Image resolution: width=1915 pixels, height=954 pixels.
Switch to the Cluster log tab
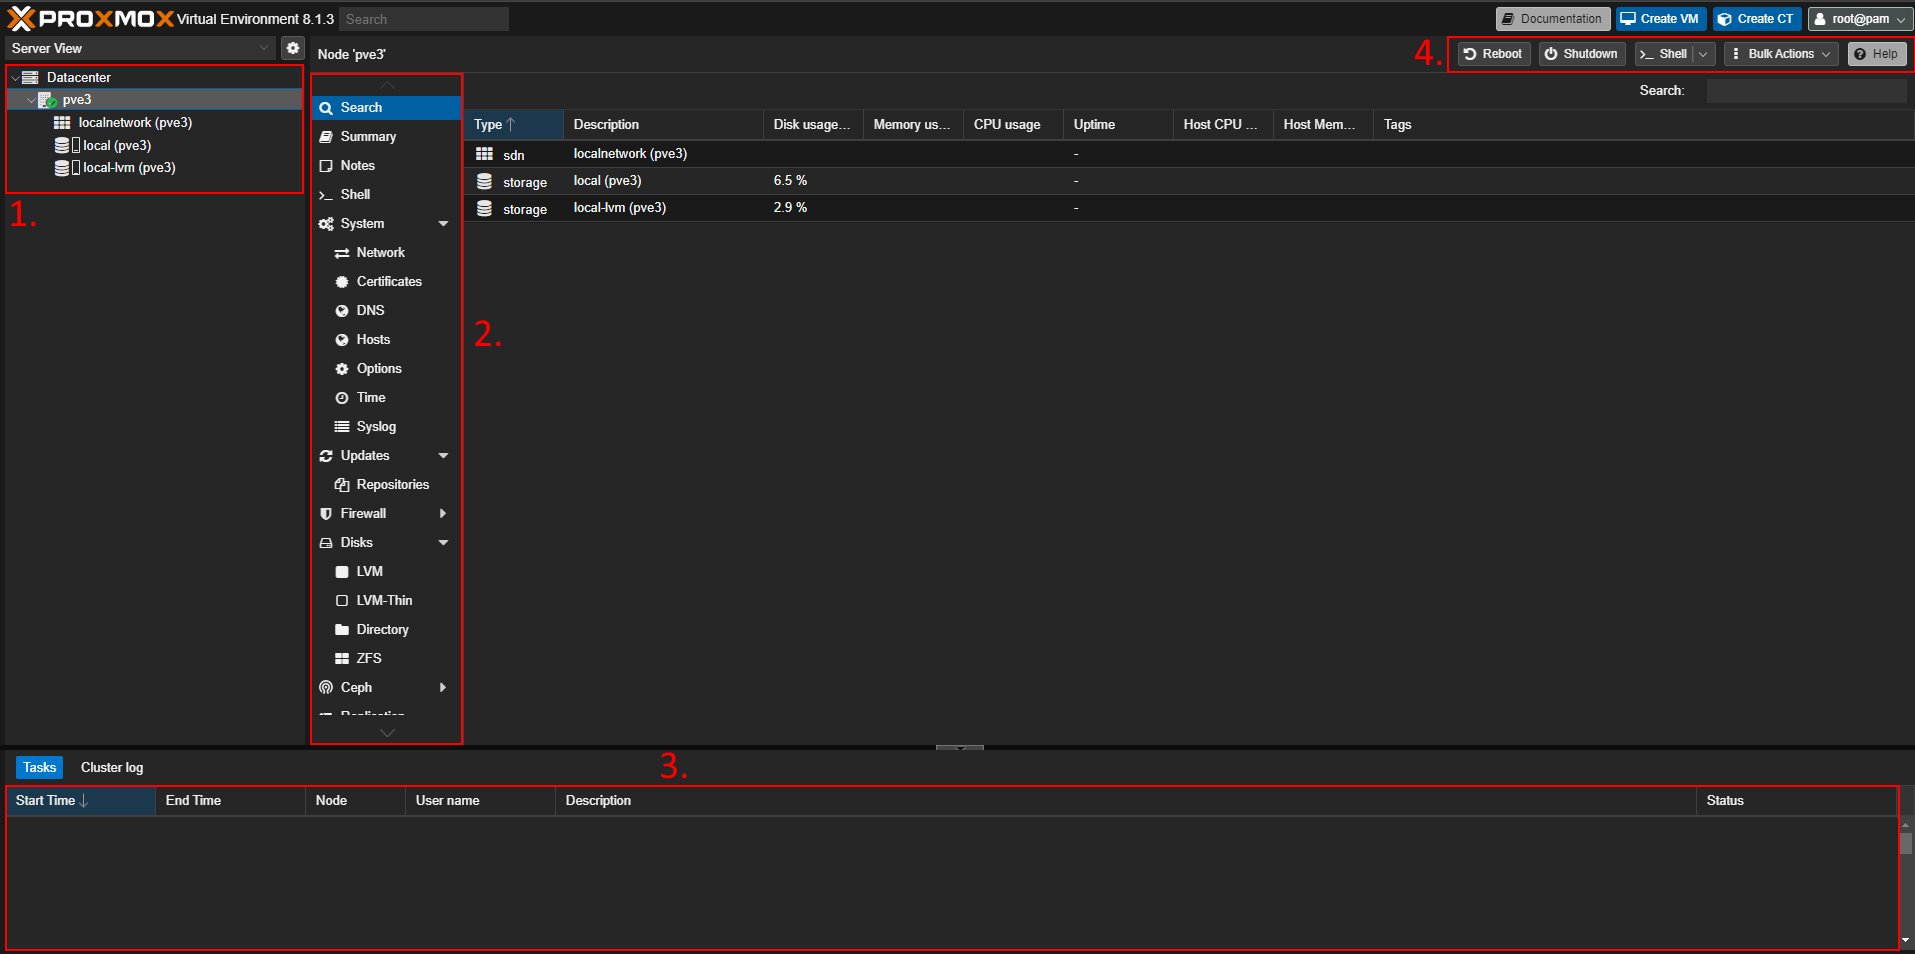point(112,768)
